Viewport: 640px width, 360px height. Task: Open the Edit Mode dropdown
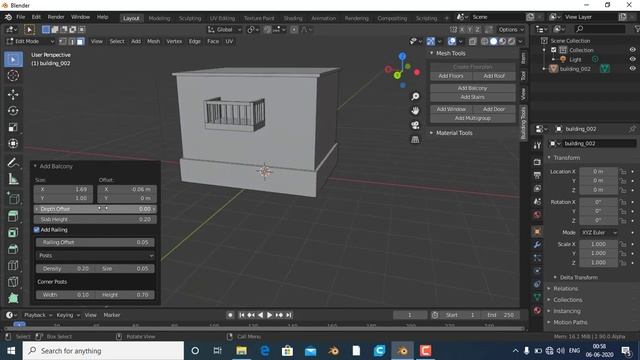click(30, 41)
